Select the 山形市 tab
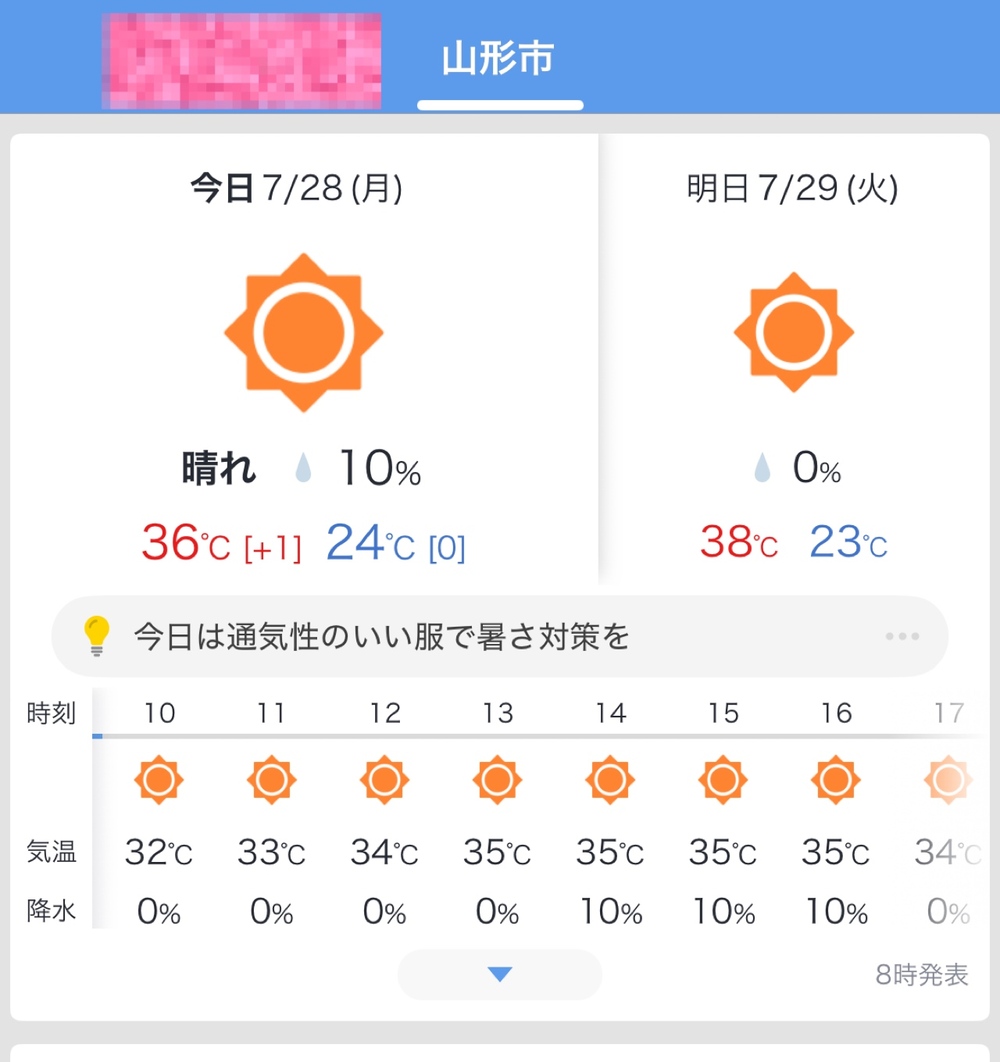Image resolution: width=1000 pixels, height=1062 pixels. pyautogui.click(x=499, y=59)
